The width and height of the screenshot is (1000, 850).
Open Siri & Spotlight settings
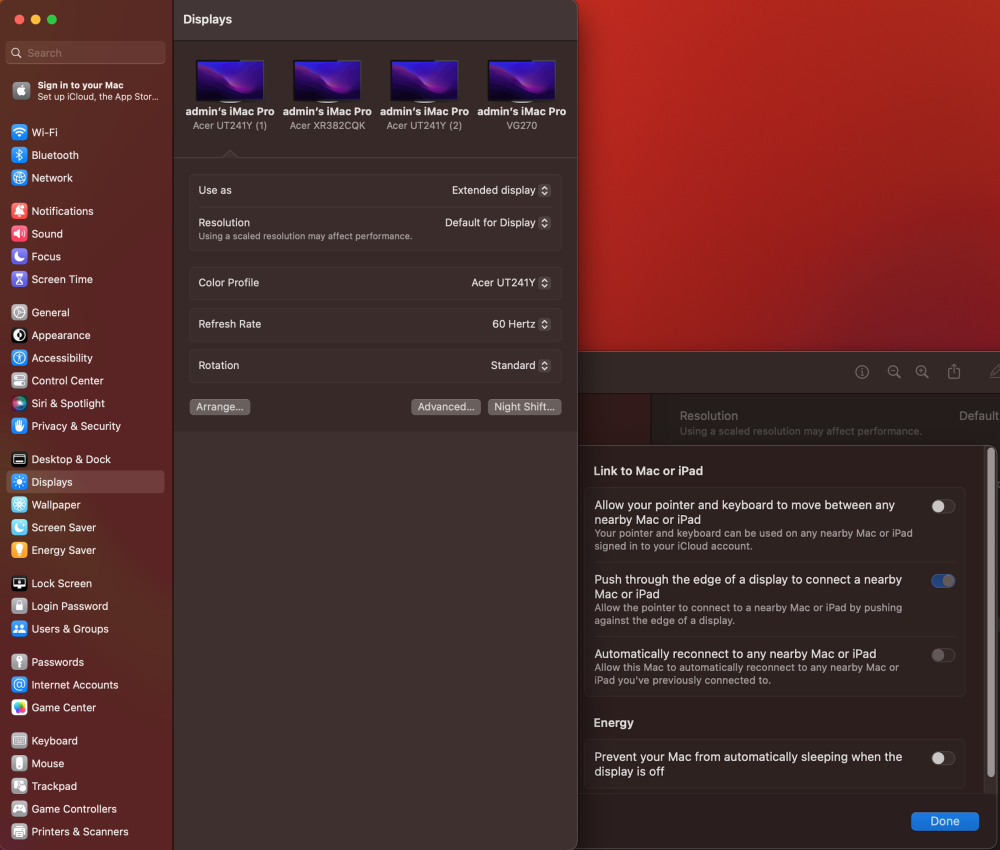point(85,403)
